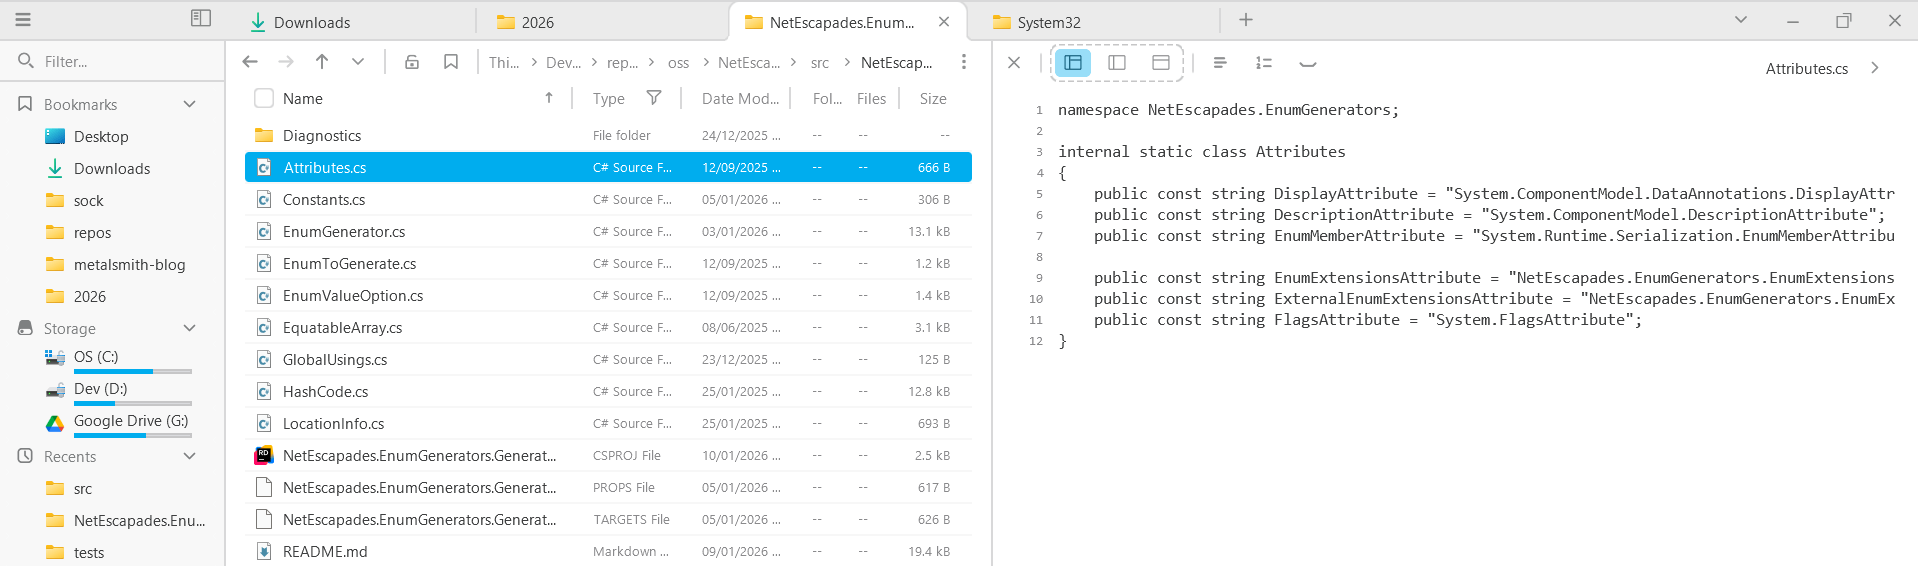The image size is (1918, 566).
Task: Collapse the Recents section
Action: pos(190,456)
